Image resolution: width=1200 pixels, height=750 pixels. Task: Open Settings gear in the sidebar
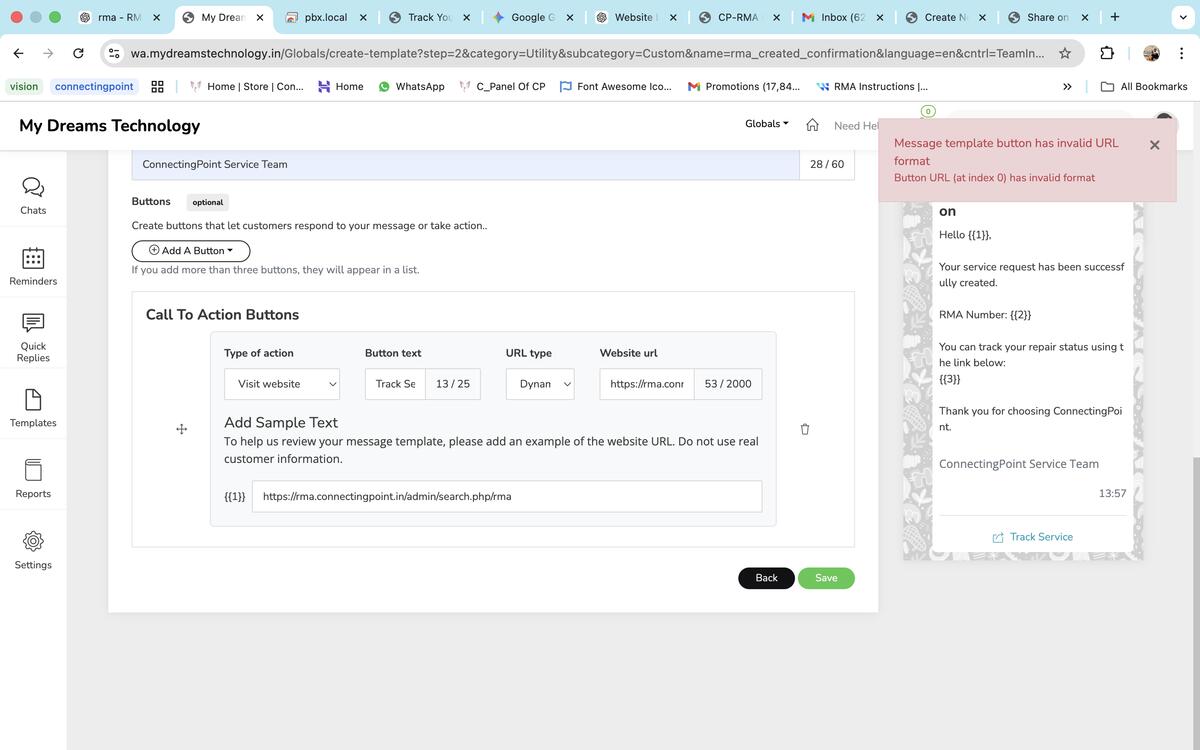pos(33,548)
